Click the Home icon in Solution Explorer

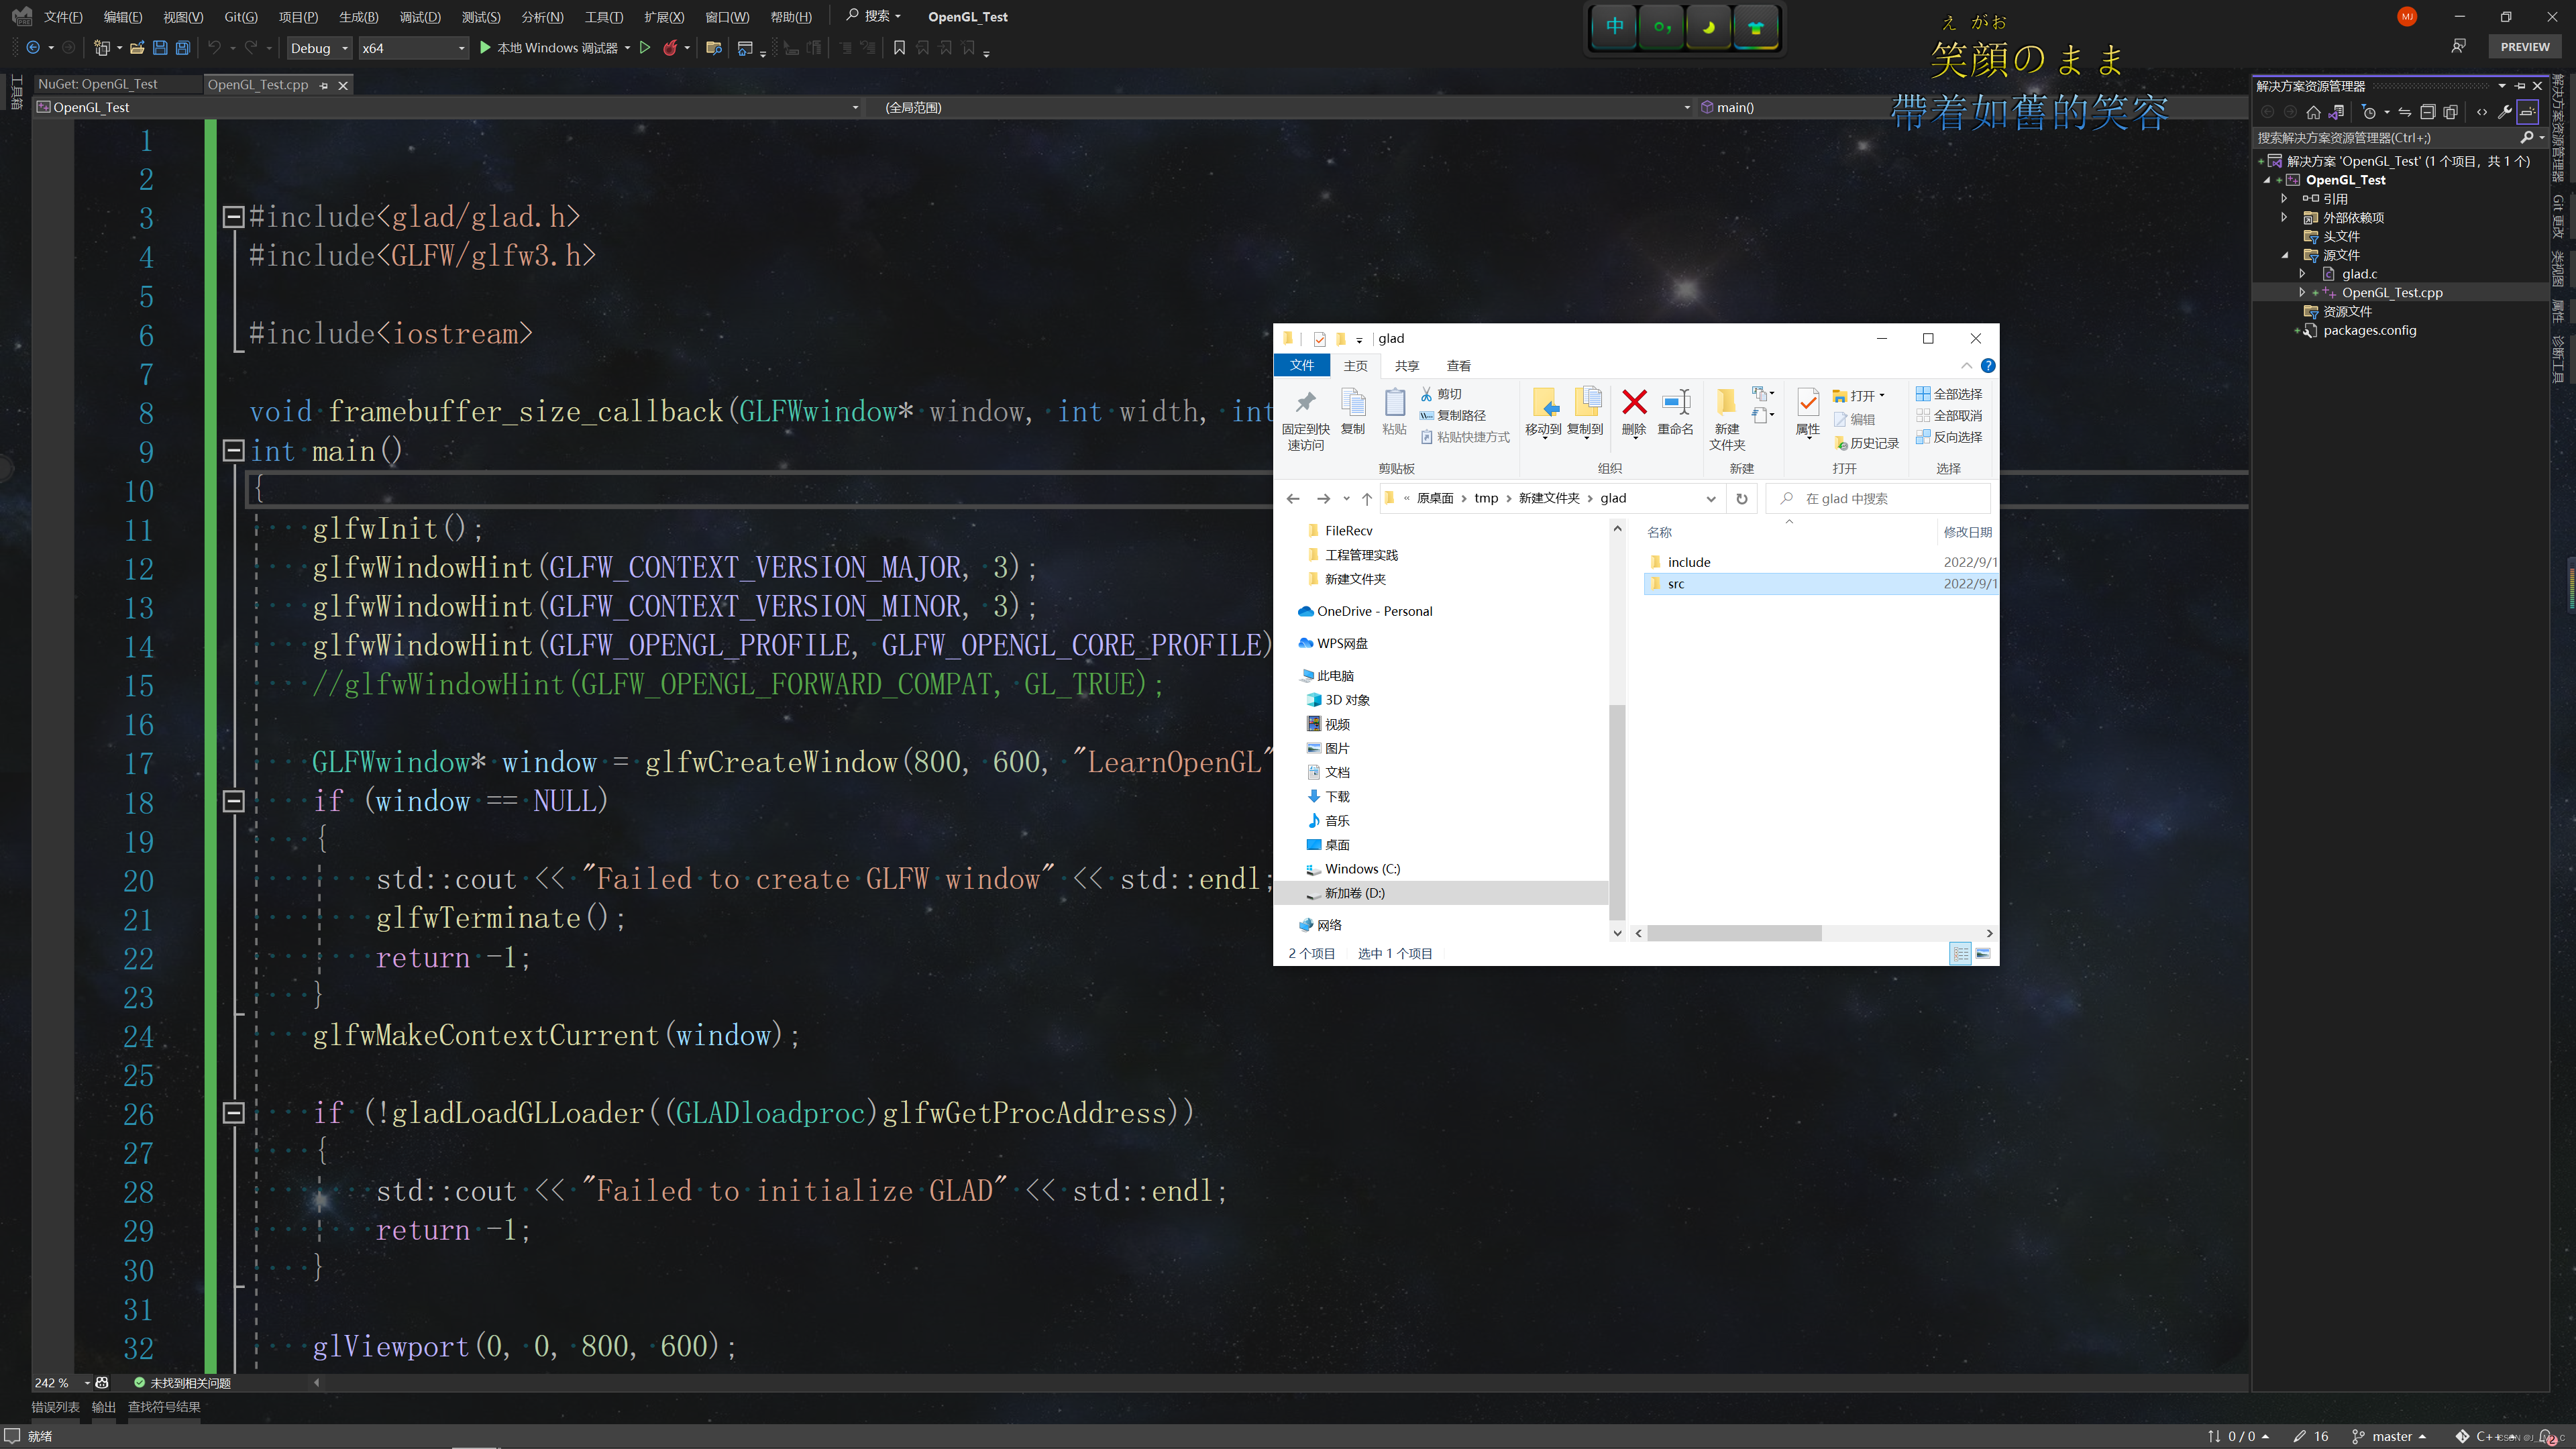2313,112
